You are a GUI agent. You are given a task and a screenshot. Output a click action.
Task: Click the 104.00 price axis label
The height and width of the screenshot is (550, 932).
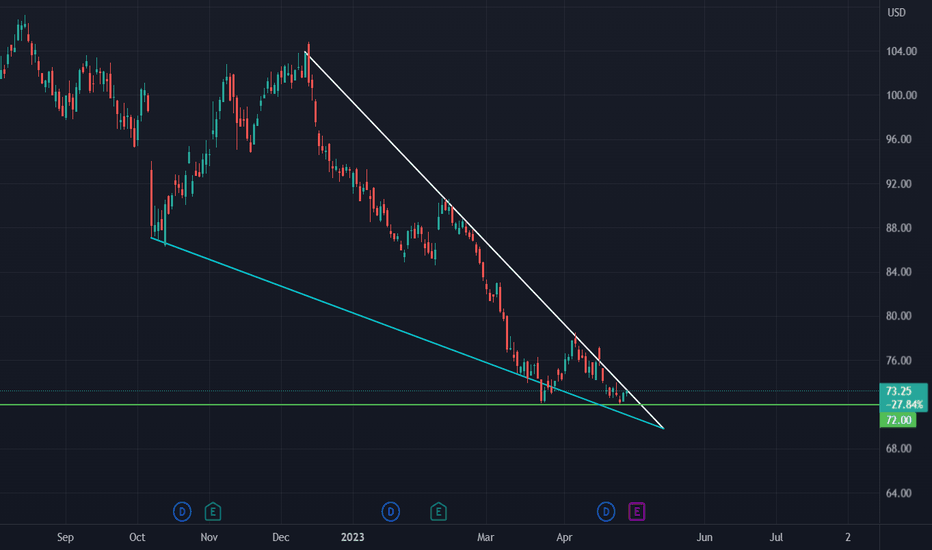901,52
